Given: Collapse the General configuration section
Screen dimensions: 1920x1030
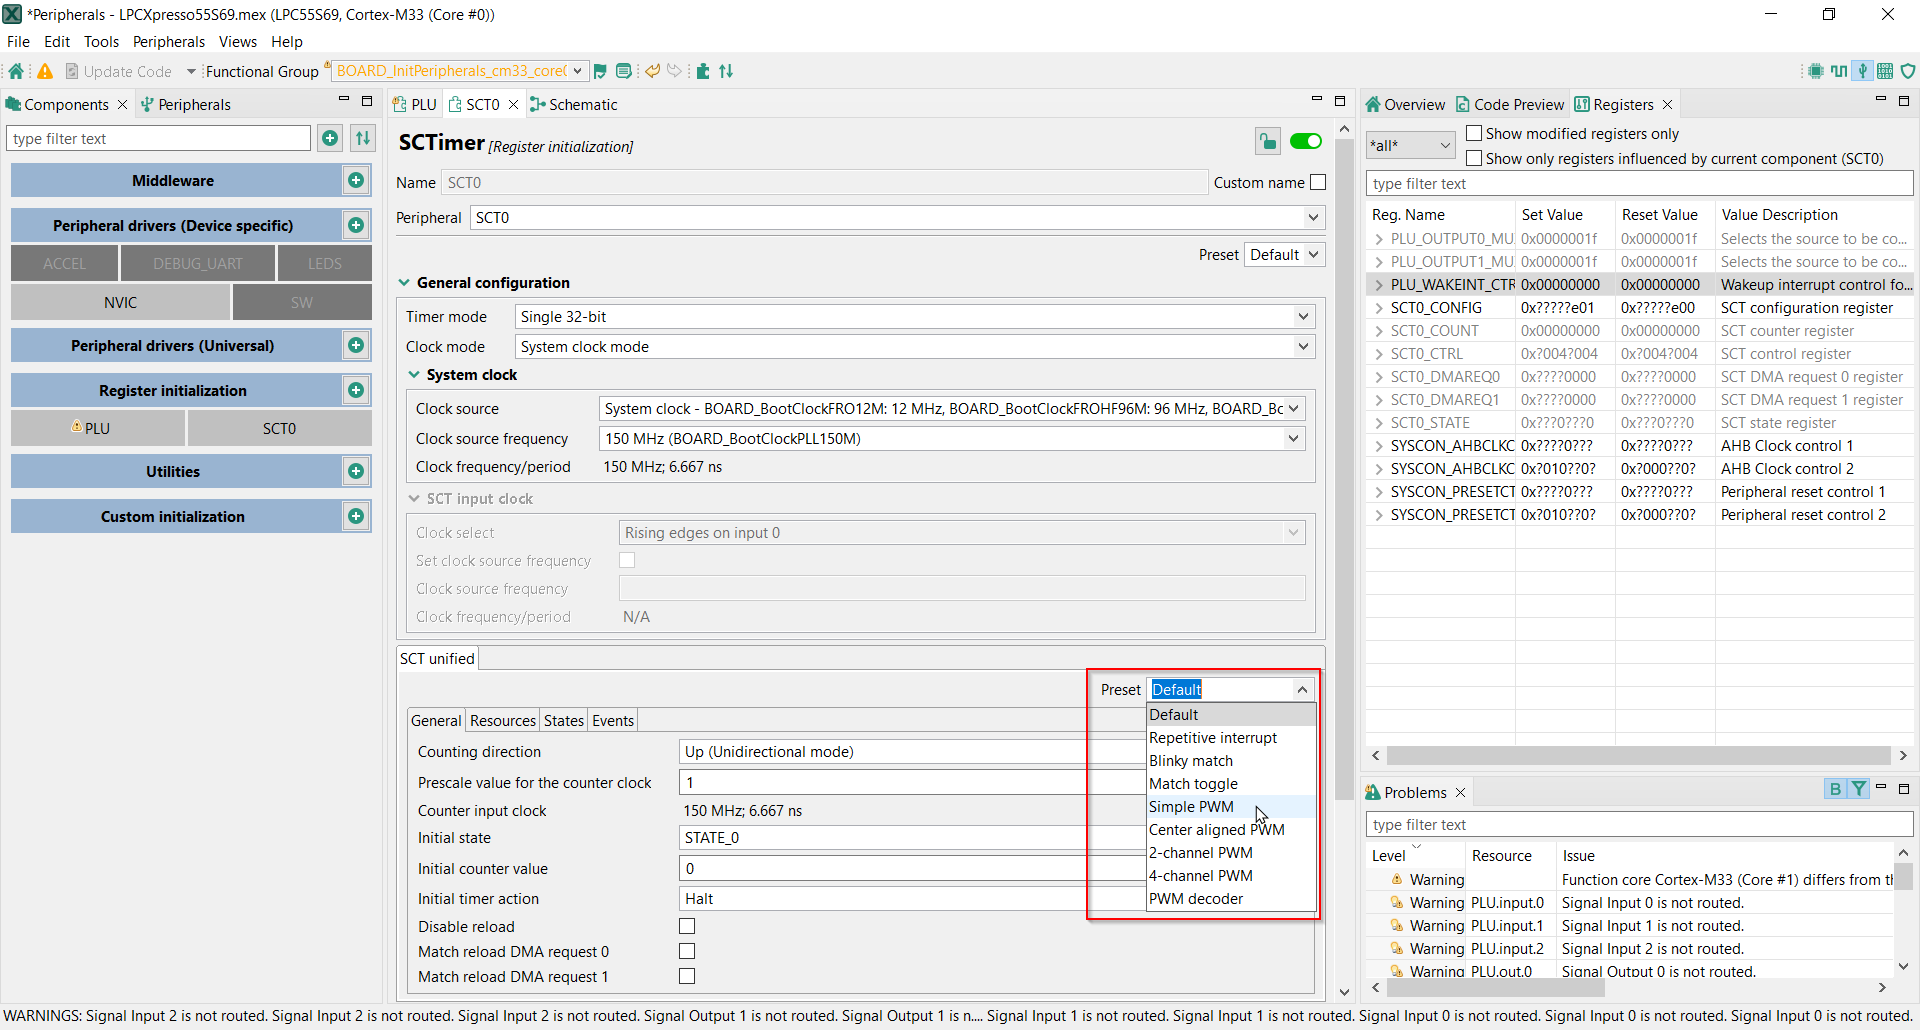Looking at the screenshot, I should tap(405, 283).
